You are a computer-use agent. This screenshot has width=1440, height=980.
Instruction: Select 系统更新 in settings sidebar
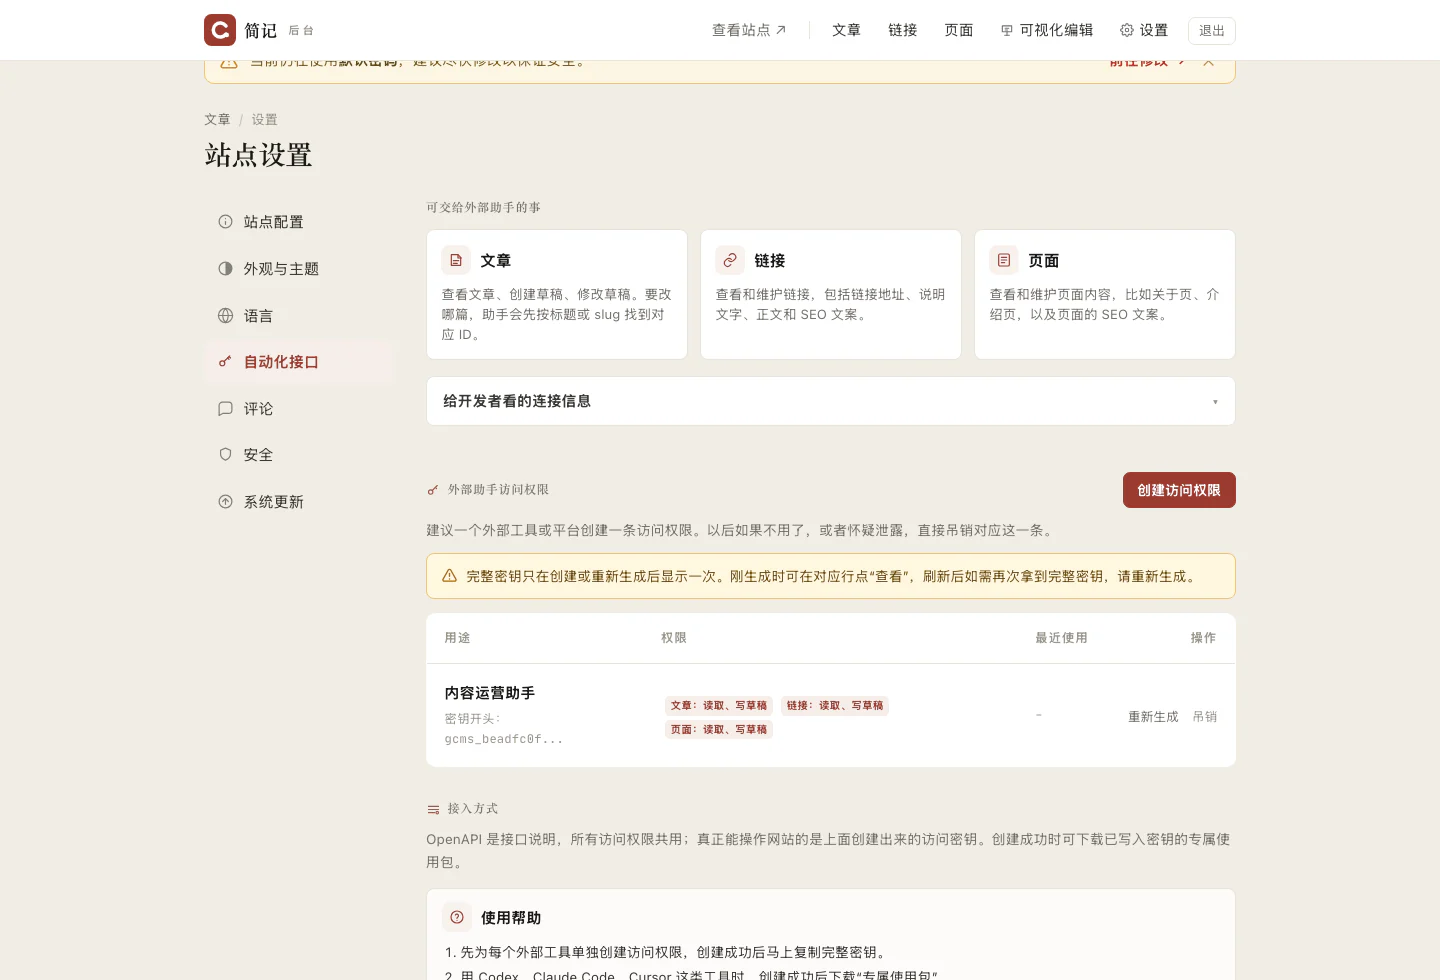click(x=300, y=502)
